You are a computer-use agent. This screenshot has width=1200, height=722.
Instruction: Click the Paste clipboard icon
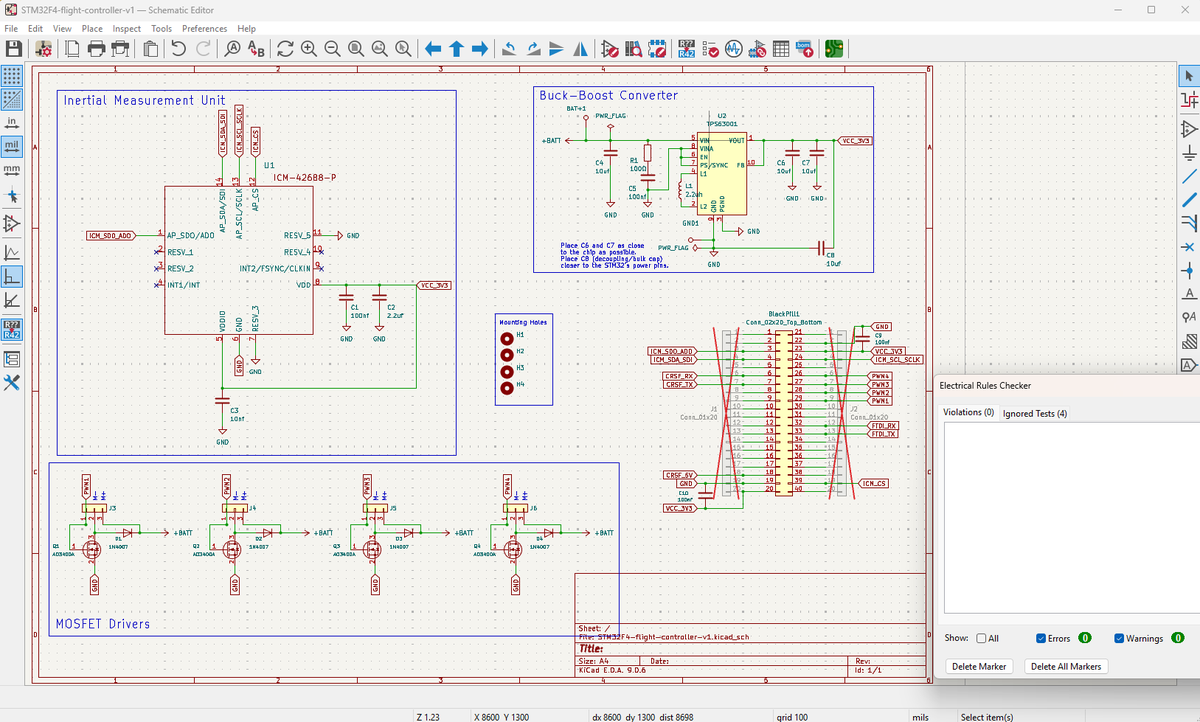coord(150,48)
